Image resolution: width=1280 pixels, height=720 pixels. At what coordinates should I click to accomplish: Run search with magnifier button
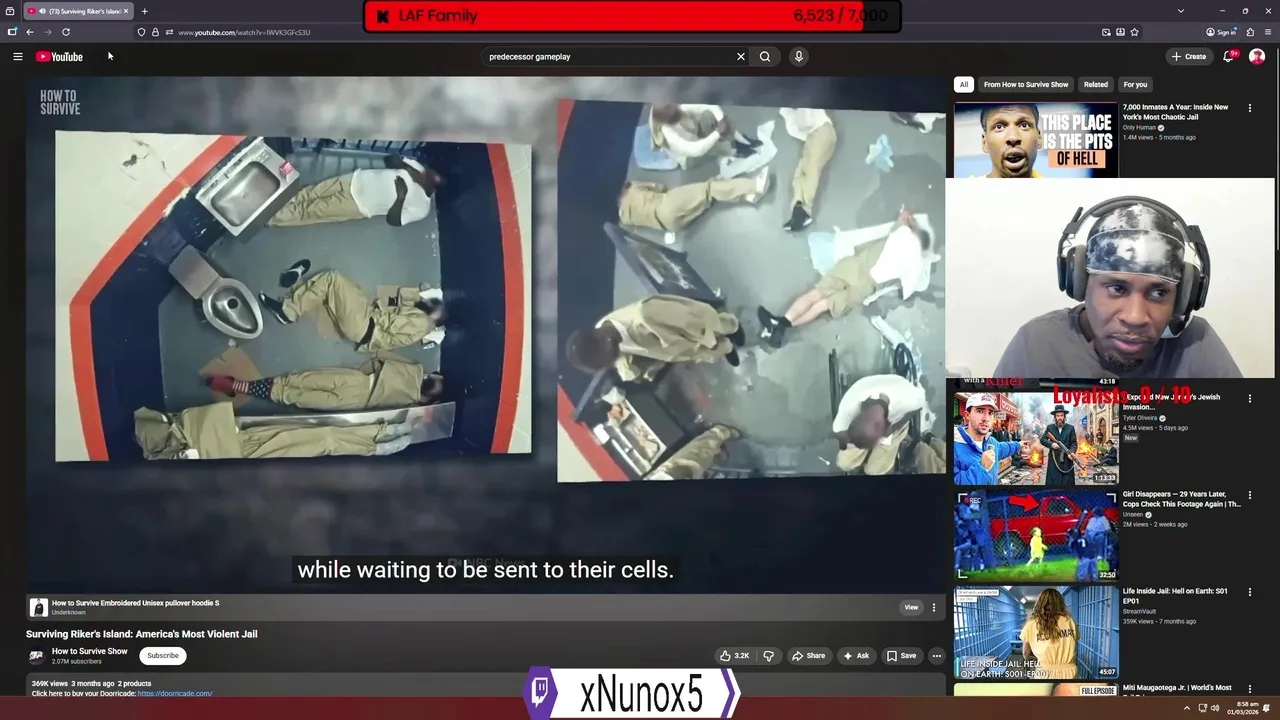(765, 57)
